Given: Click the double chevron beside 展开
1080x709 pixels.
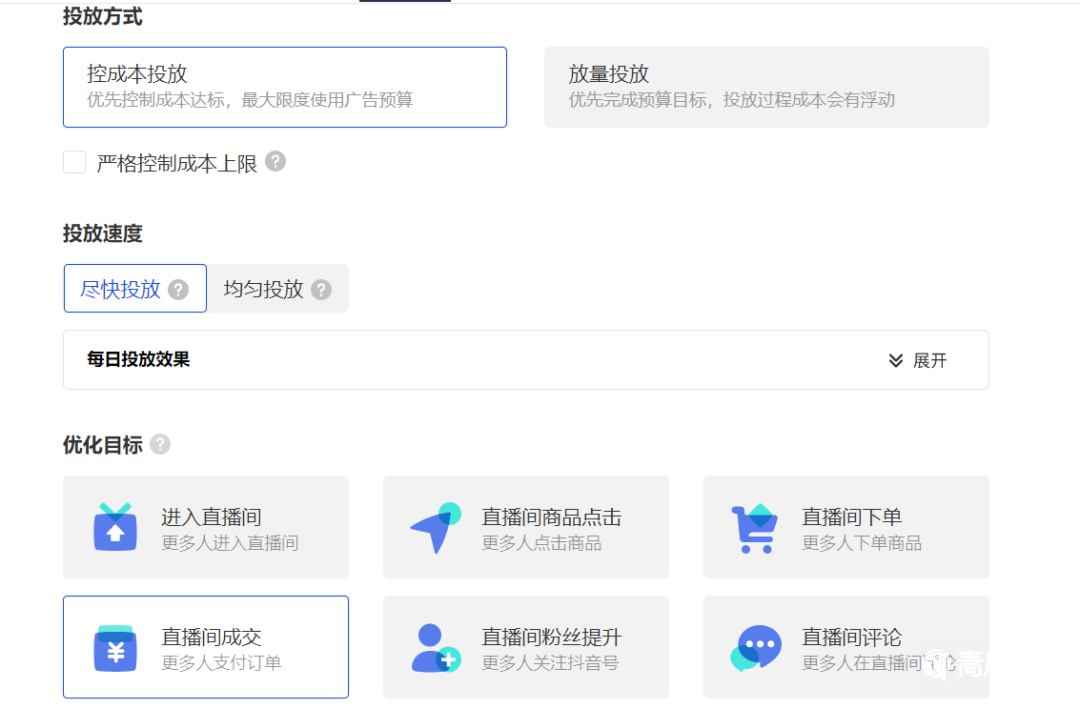Looking at the screenshot, I should tap(896, 361).
